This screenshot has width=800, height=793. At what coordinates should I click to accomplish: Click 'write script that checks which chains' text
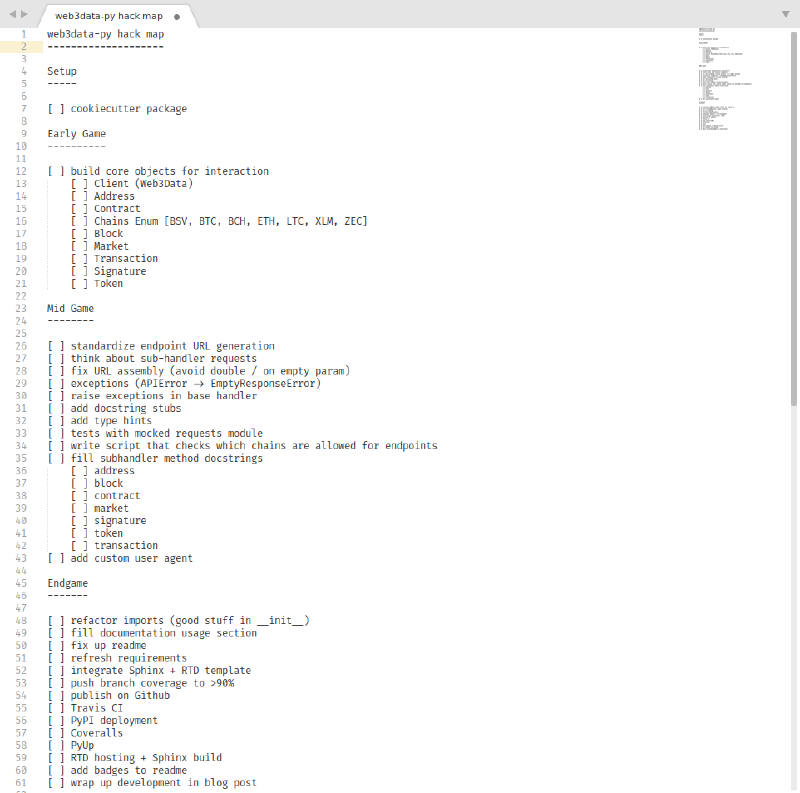pyautogui.click(x=254, y=446)
